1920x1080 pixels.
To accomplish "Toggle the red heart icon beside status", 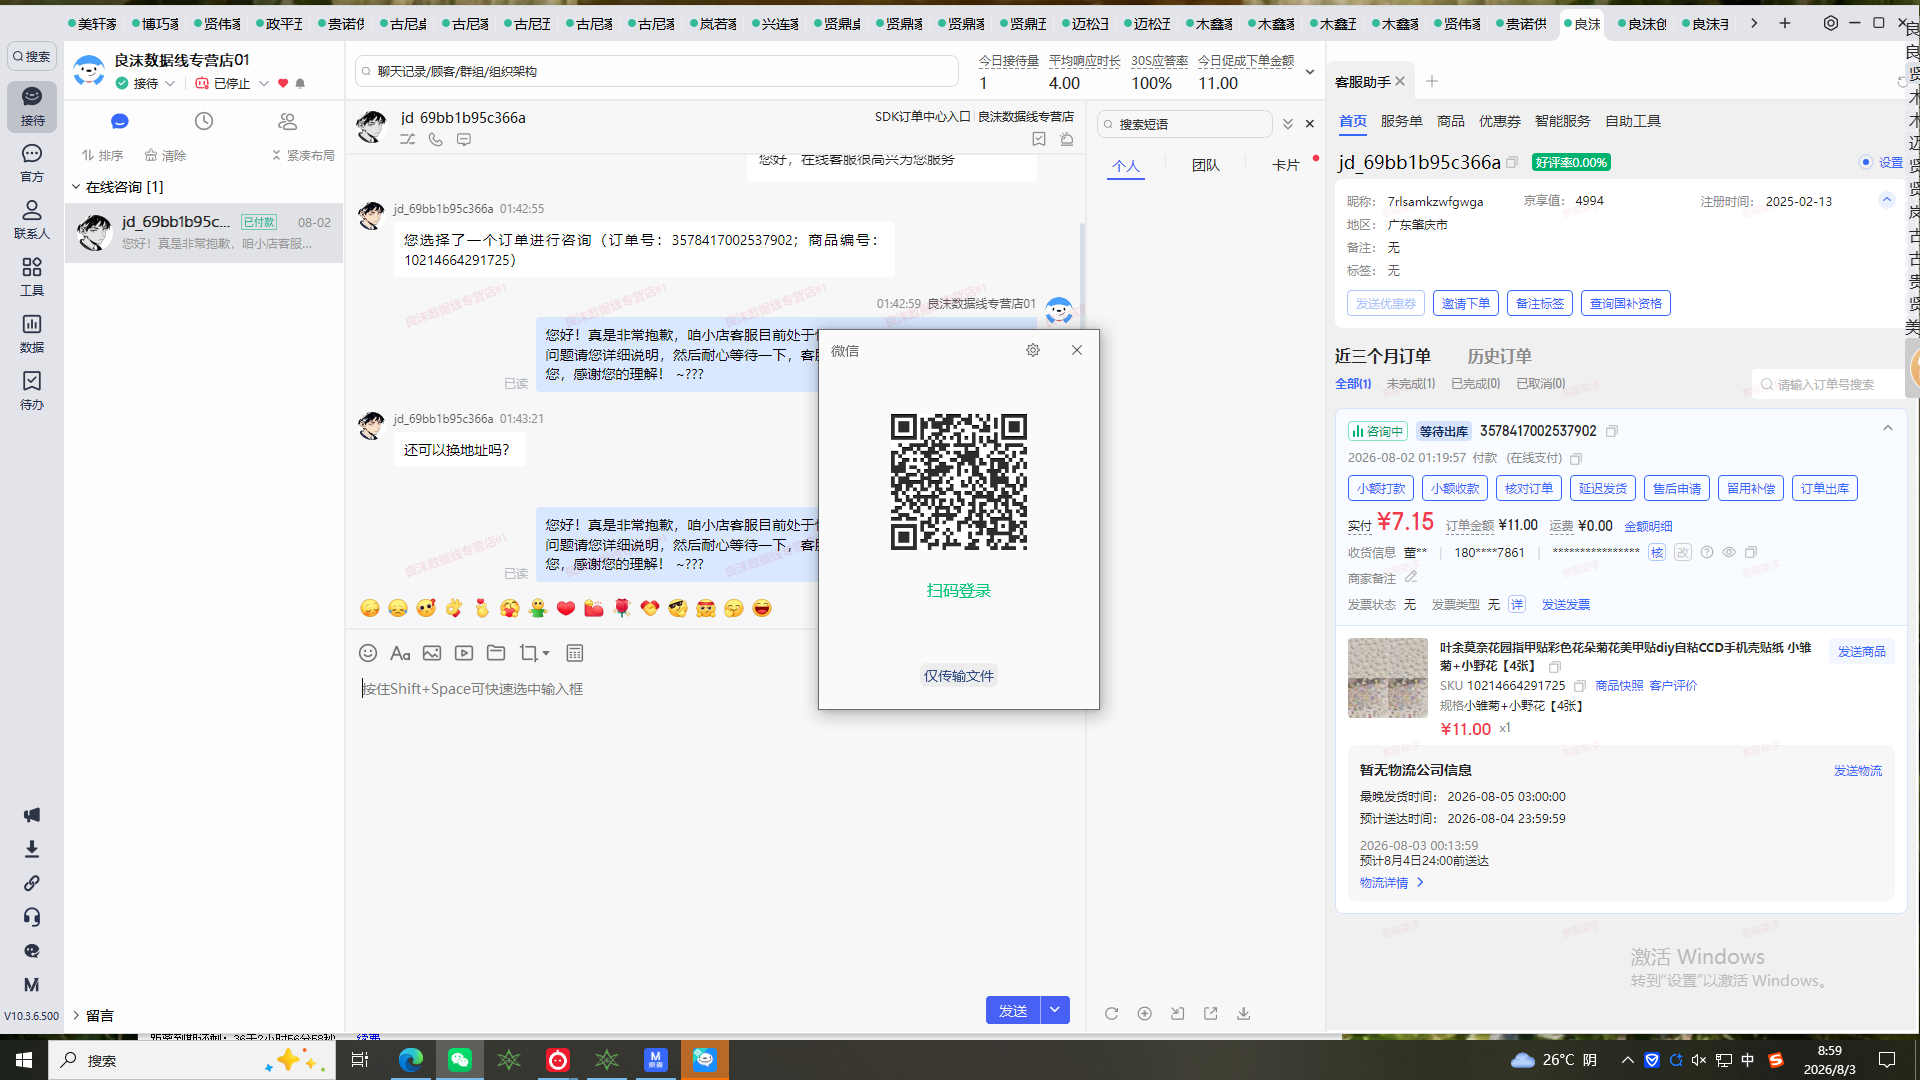I will pos(283,84).
